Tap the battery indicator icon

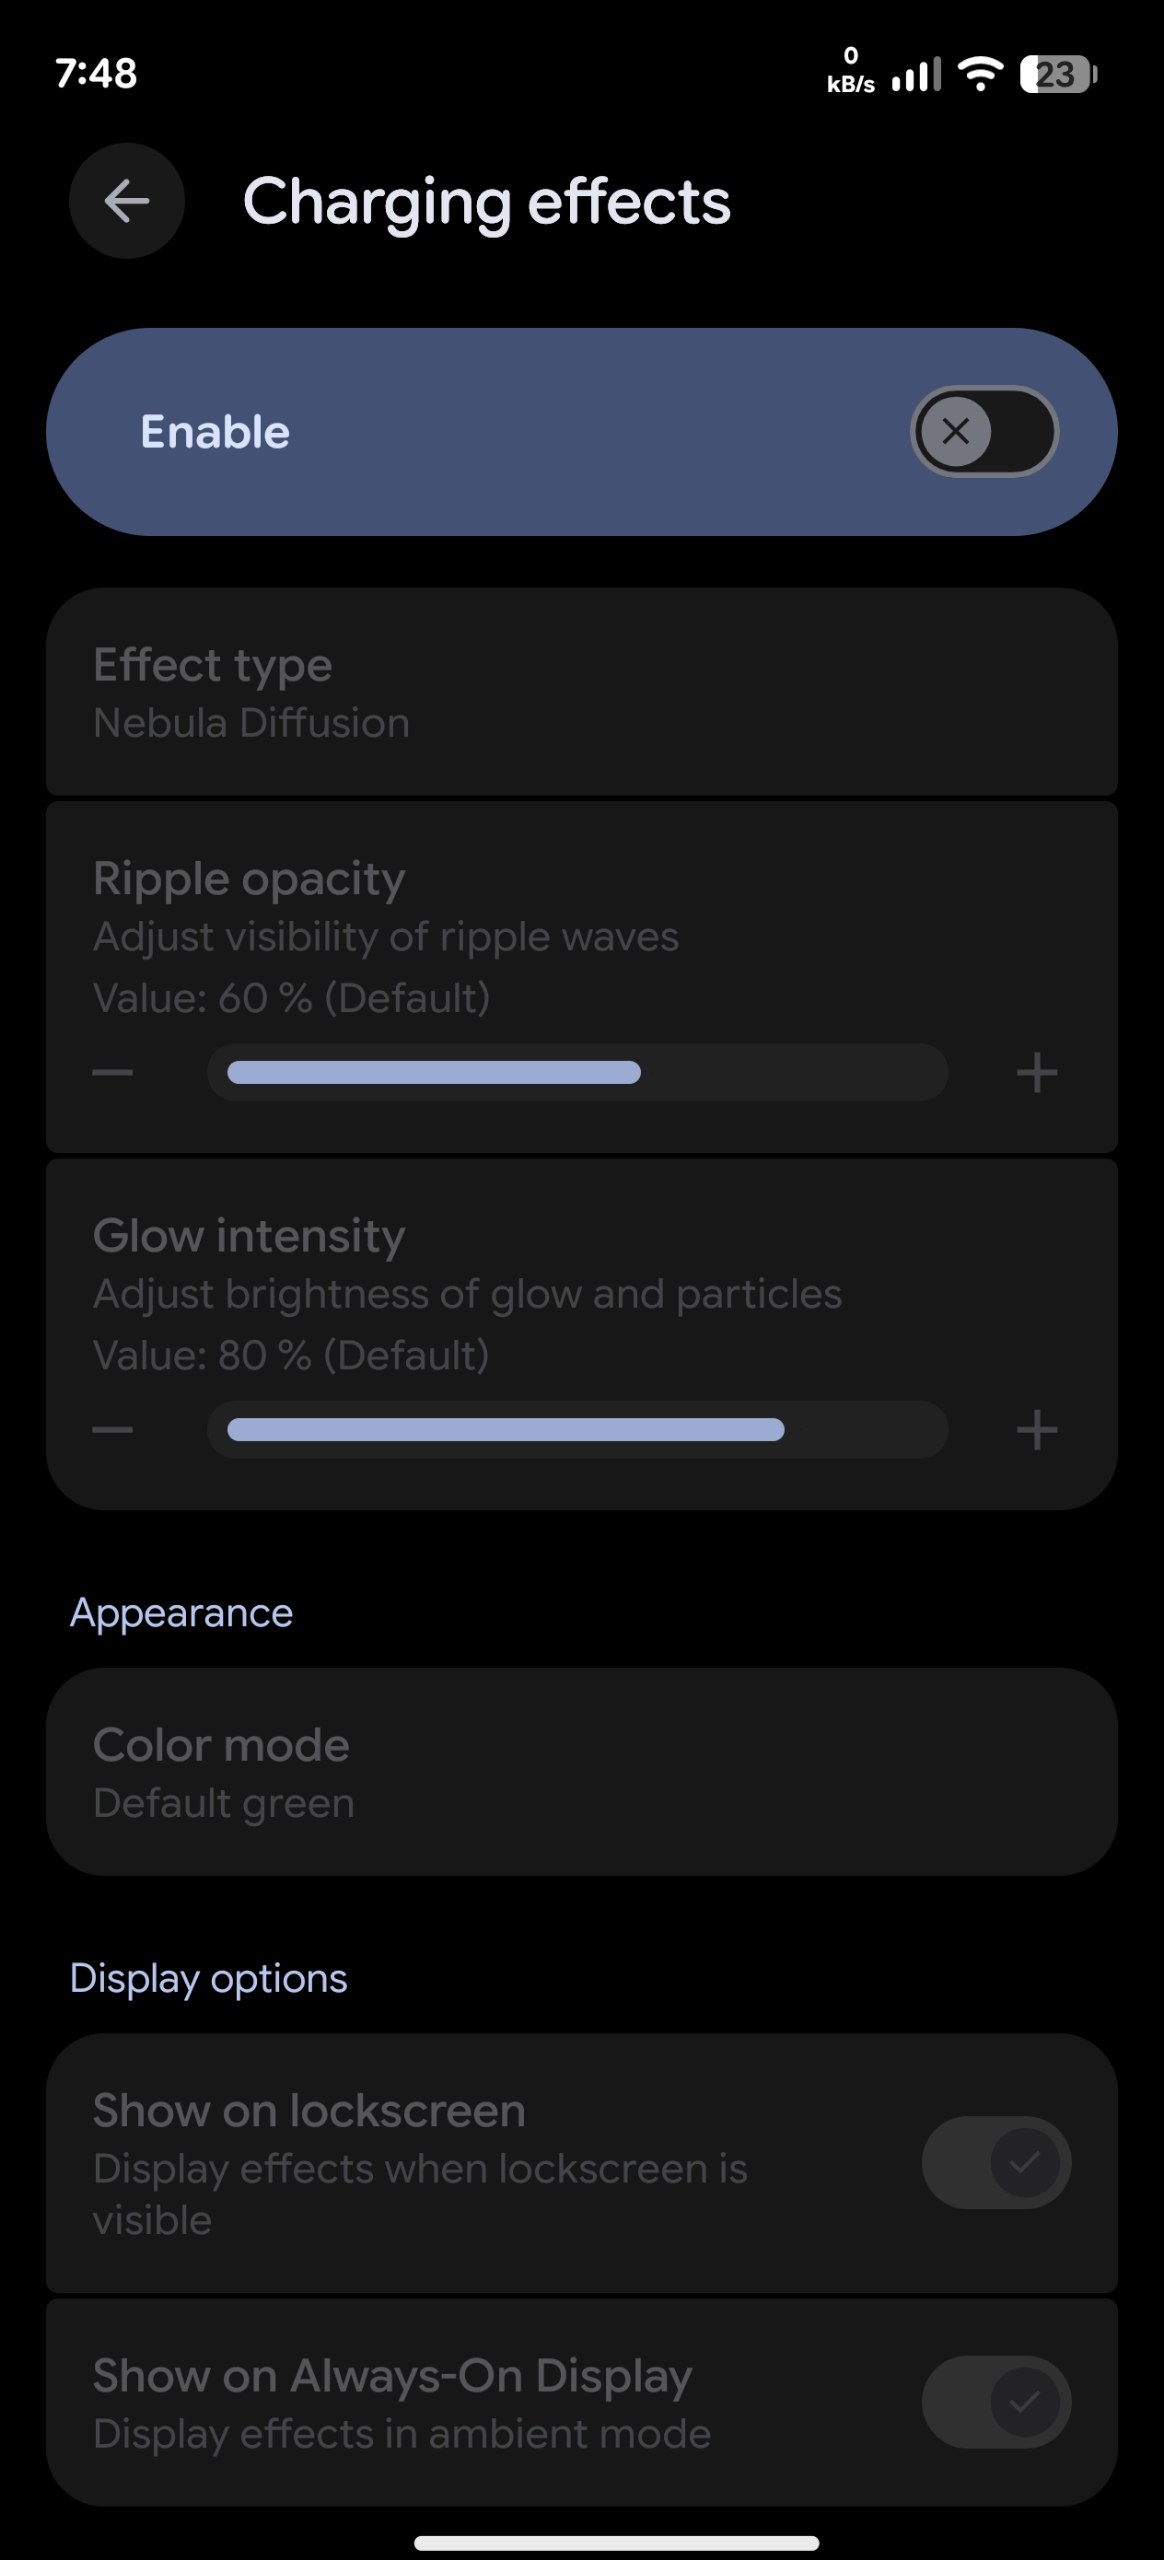point(1059,74)
